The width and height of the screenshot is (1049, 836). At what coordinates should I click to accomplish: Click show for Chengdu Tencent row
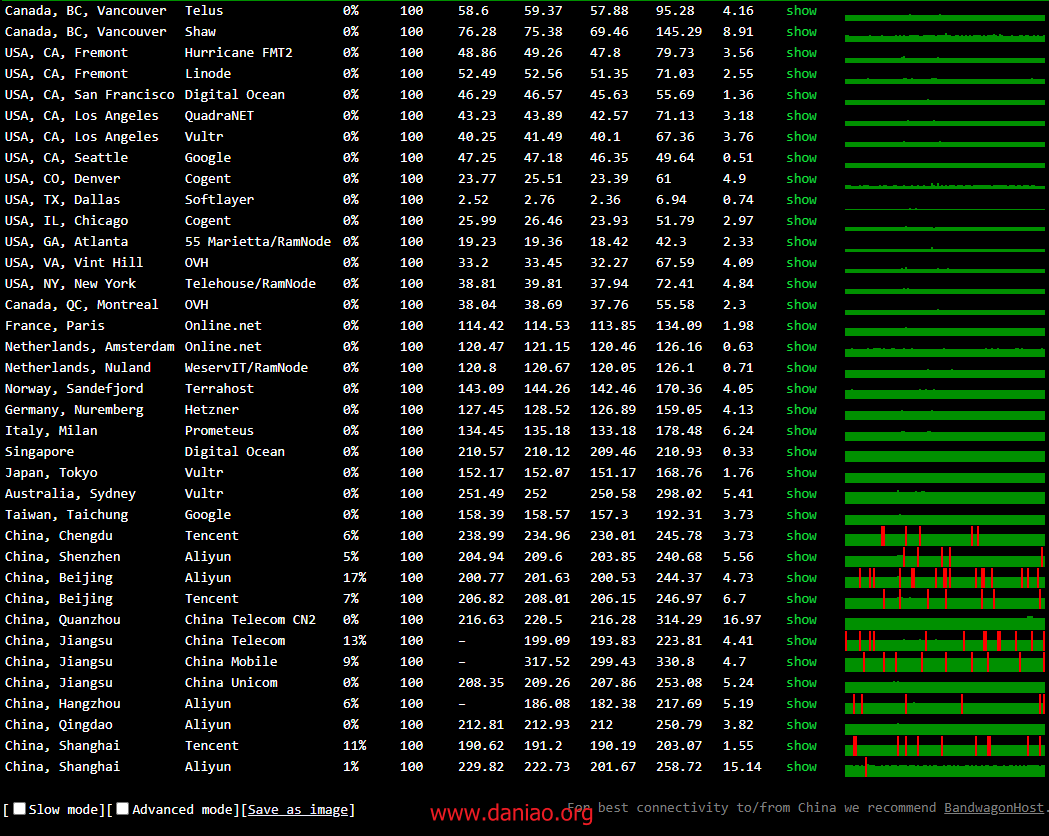pyautogui.click(x=801, y=535)
